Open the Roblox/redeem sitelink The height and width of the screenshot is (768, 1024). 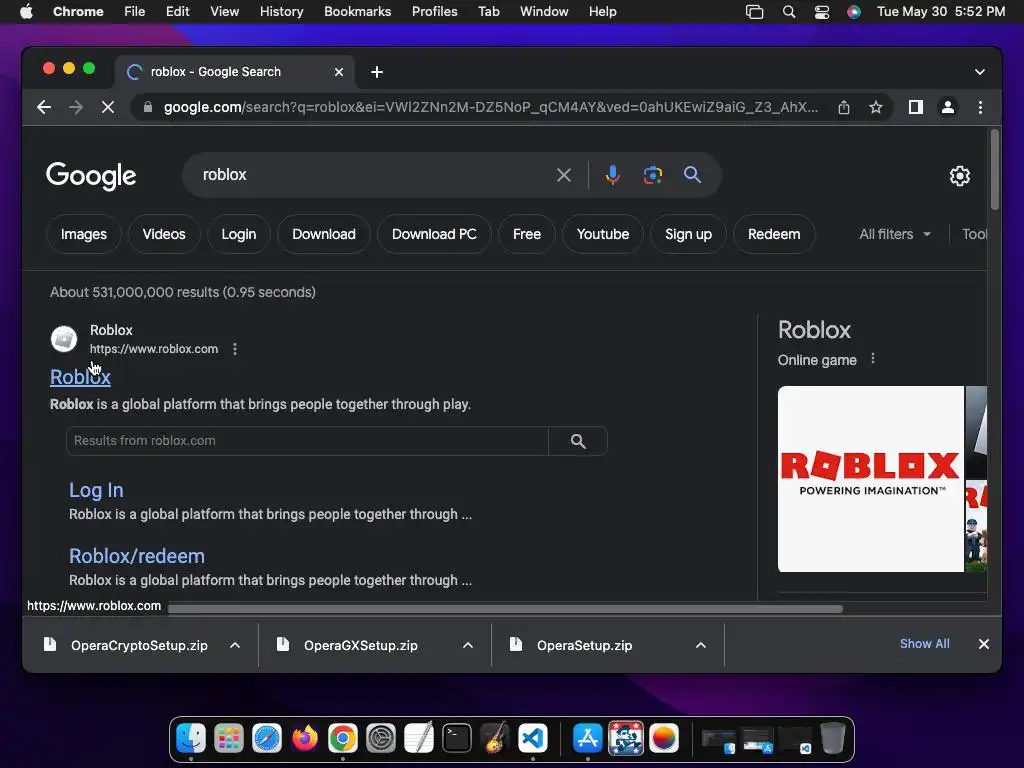137,556
